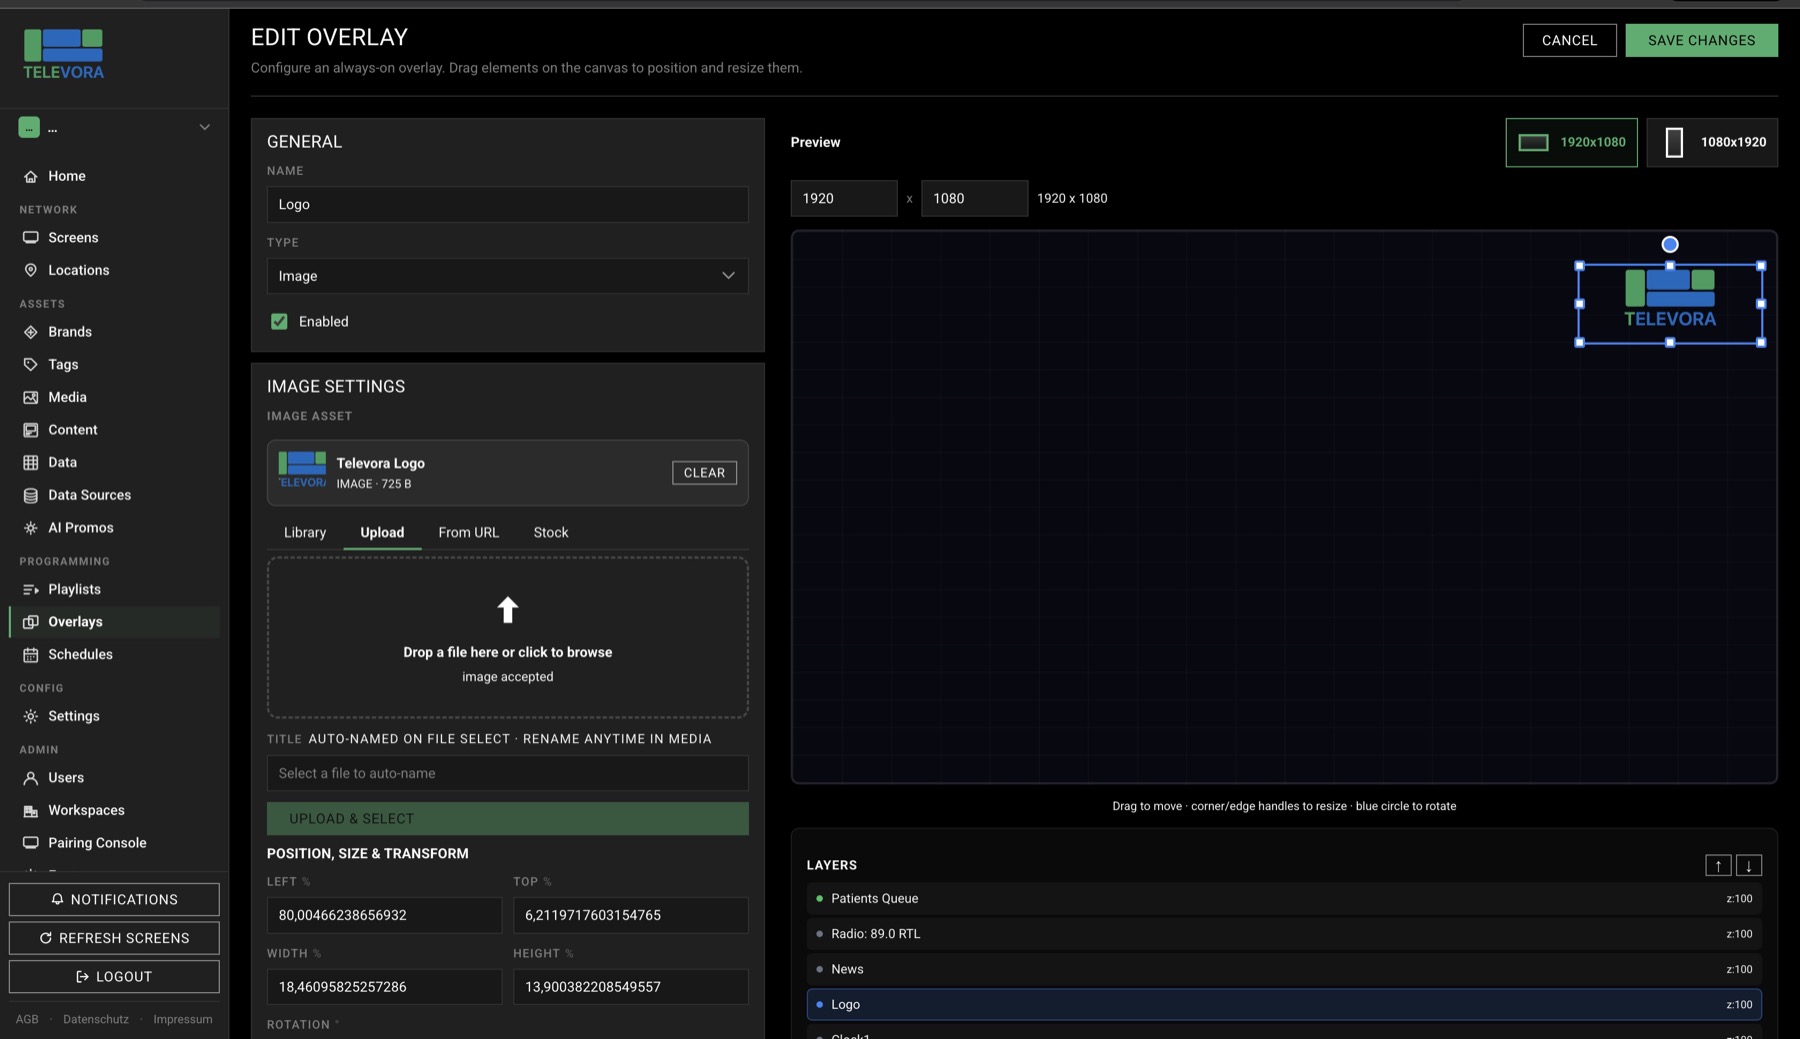Click bottom-right resize handle of logo
The image size is (1800, 1039).
(1761, 343)
